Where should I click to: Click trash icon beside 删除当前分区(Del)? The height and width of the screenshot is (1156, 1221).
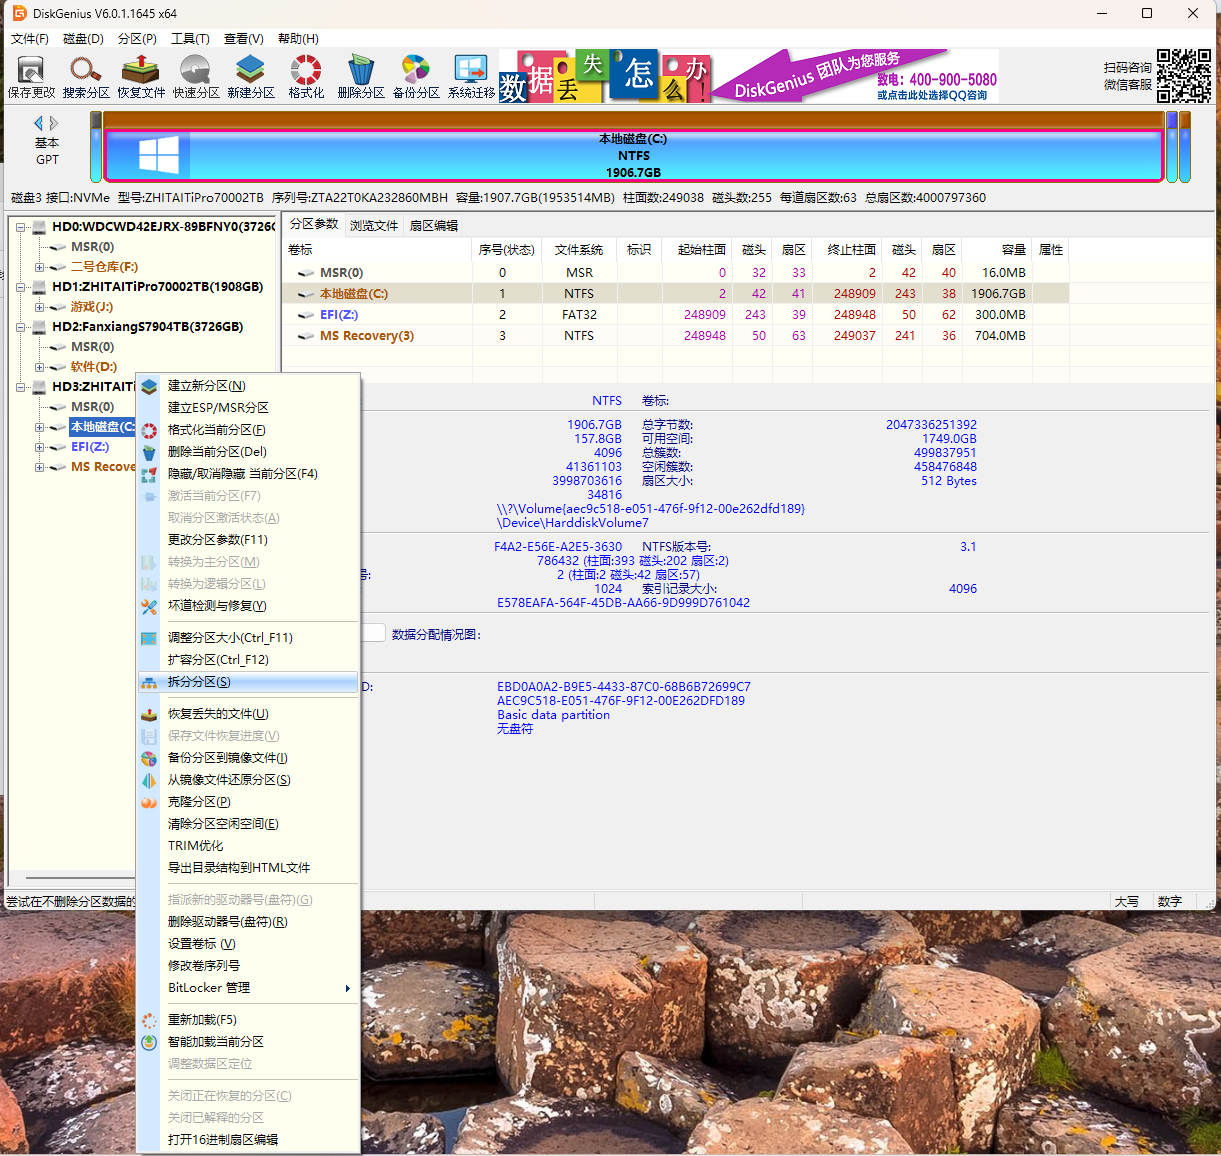click(x=149, y=452)
